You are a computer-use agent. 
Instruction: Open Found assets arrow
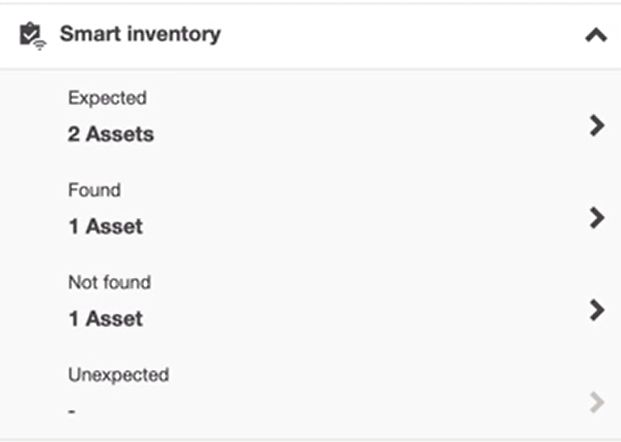coord(597,217)
